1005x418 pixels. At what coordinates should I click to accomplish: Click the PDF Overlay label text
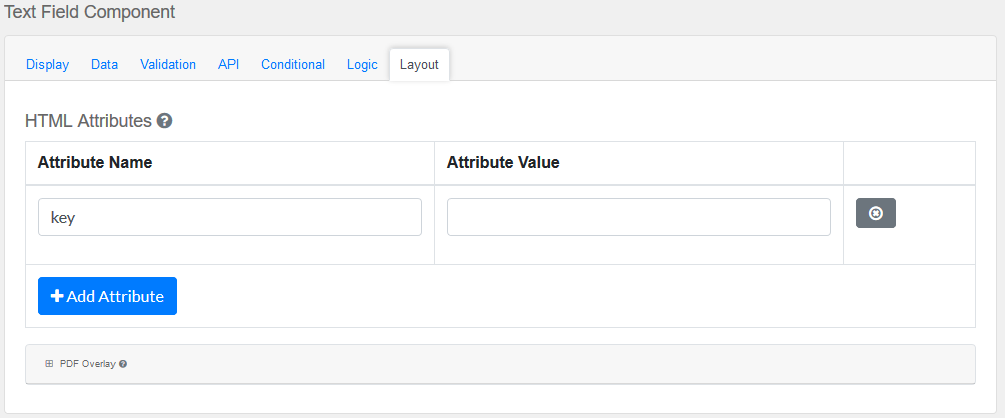pos(87,364)
